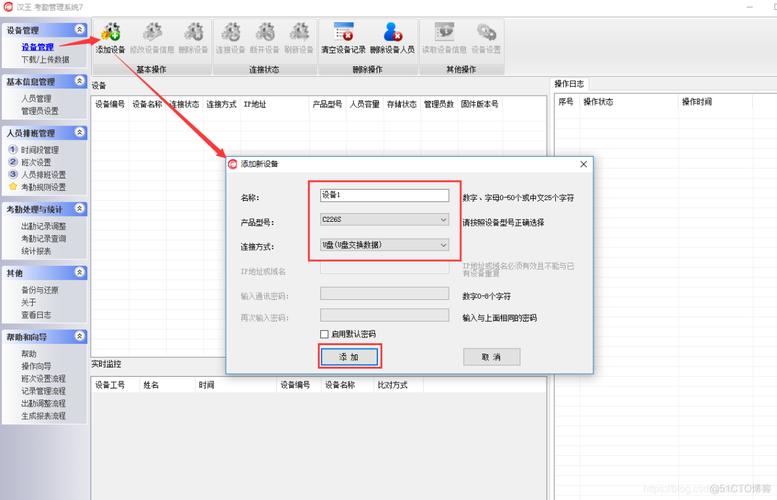Open 帮助 in the help group
Viewport: 777px width, 500px height.
[29, 354]
